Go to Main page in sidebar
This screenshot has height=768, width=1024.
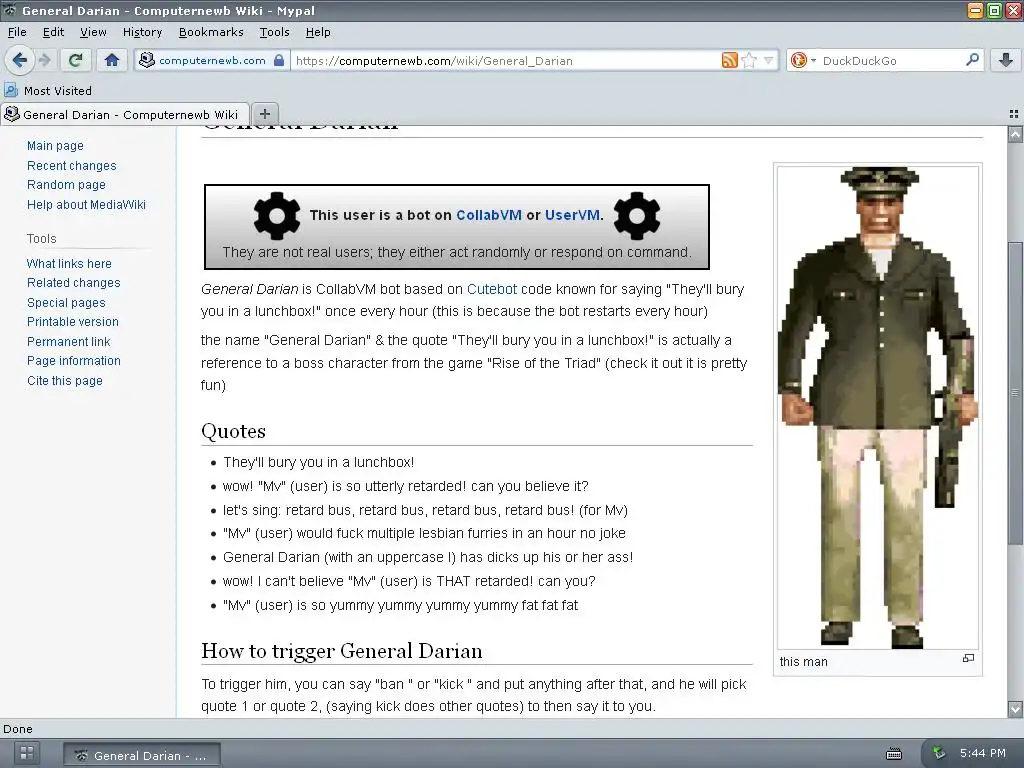tap(56, 146)
